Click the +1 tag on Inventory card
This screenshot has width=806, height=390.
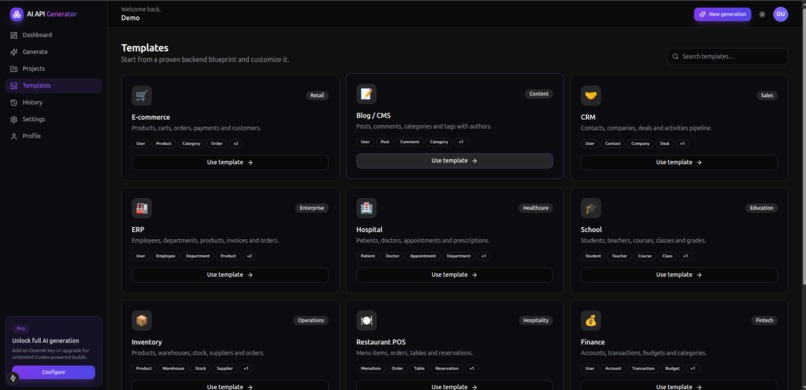click(x=246, y=369)
